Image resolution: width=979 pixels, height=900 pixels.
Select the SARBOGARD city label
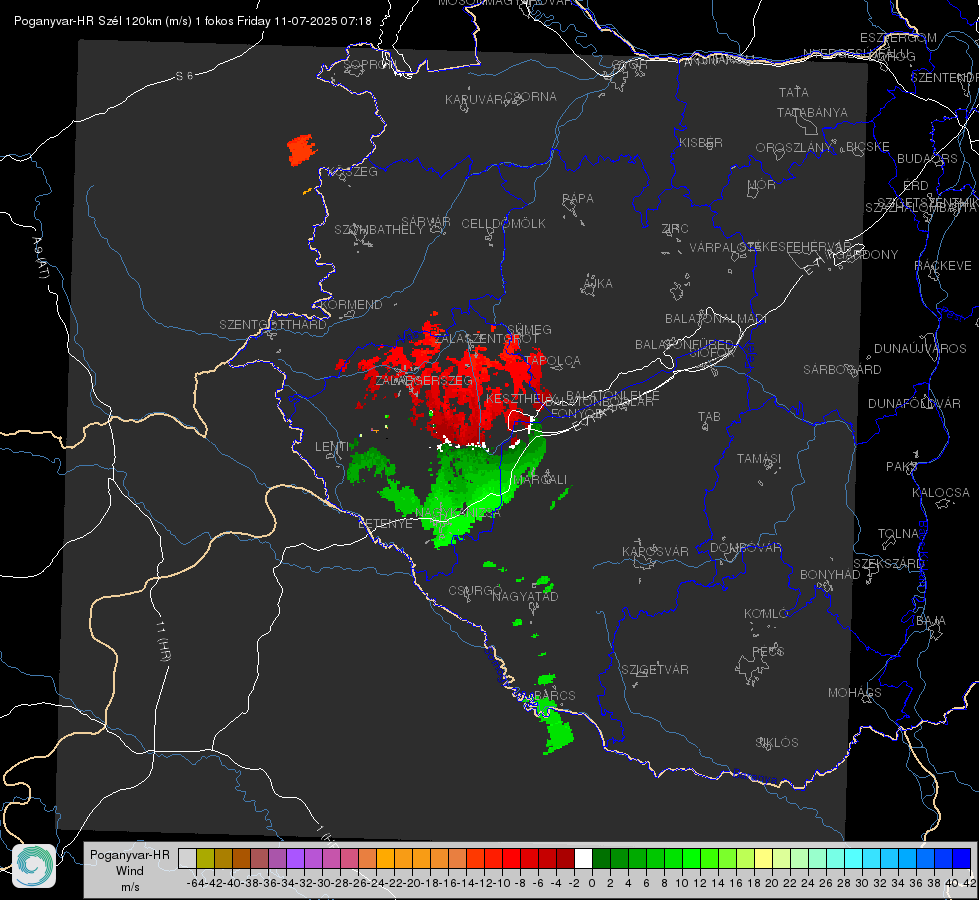842,369
